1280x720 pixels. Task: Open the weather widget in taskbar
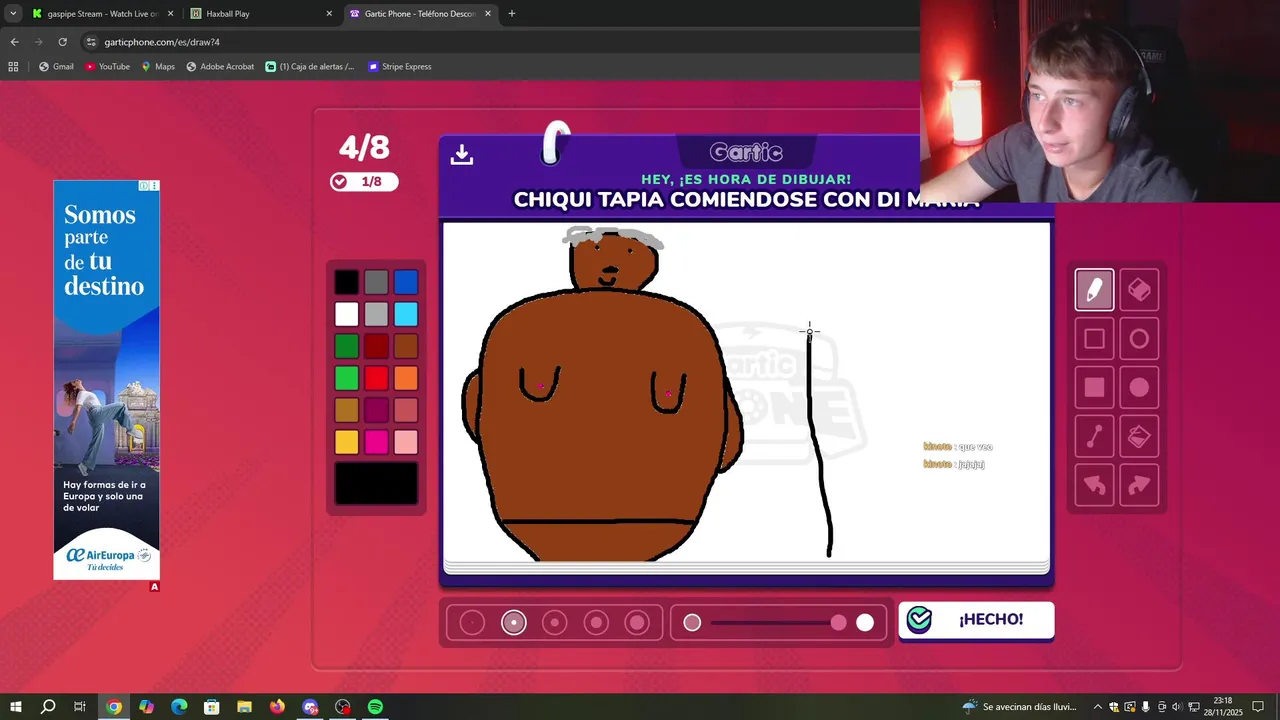point(1019,707)
